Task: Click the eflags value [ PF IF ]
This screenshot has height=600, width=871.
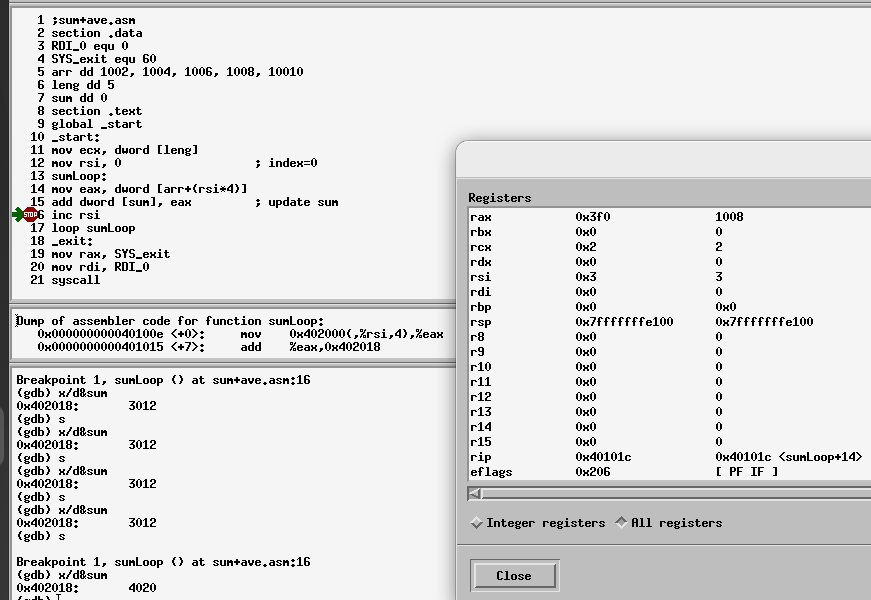Action: point(747,472)
